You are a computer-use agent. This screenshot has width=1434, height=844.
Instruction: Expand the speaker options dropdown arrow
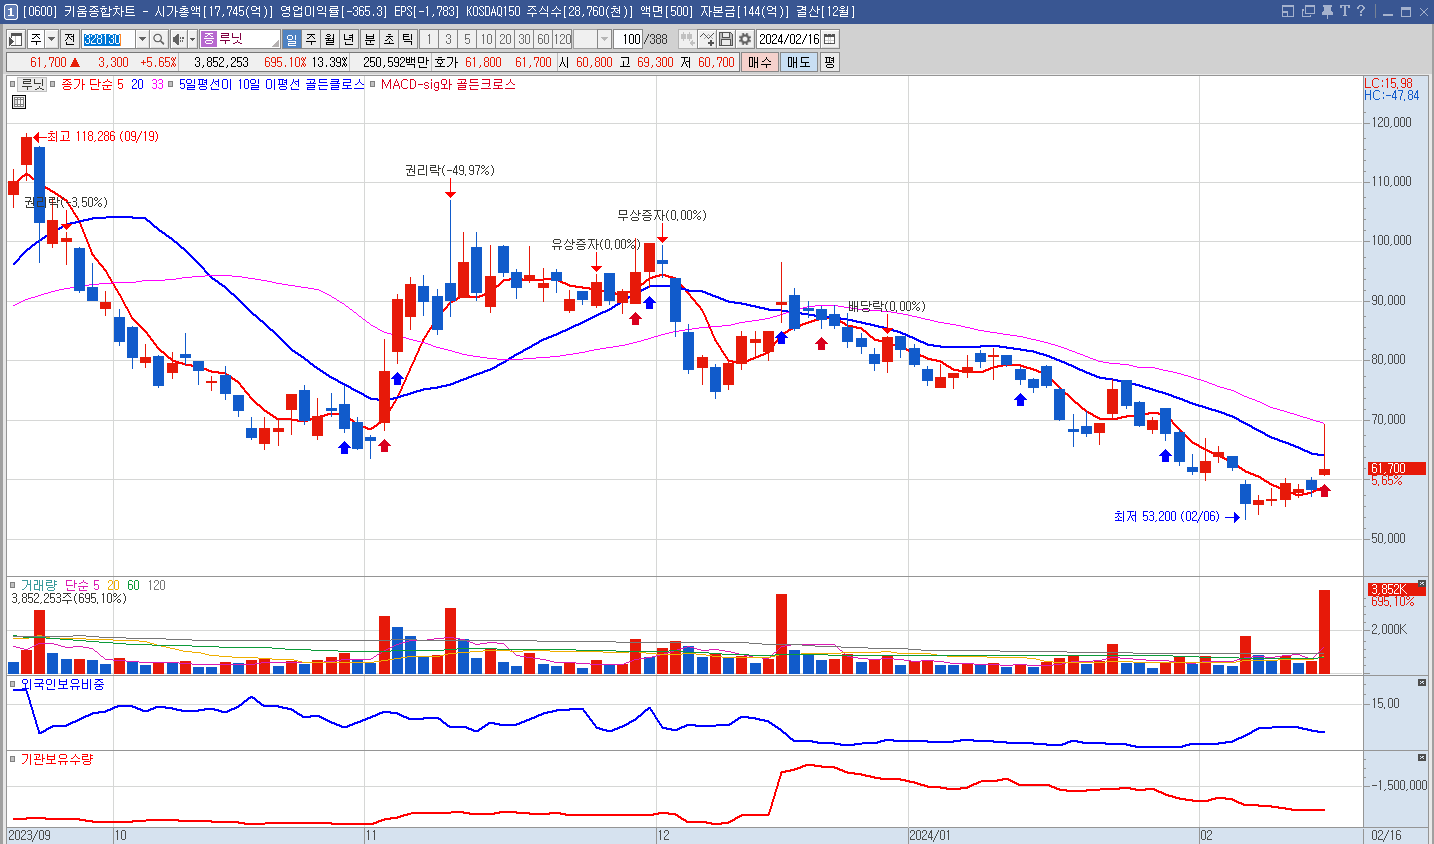192,39
